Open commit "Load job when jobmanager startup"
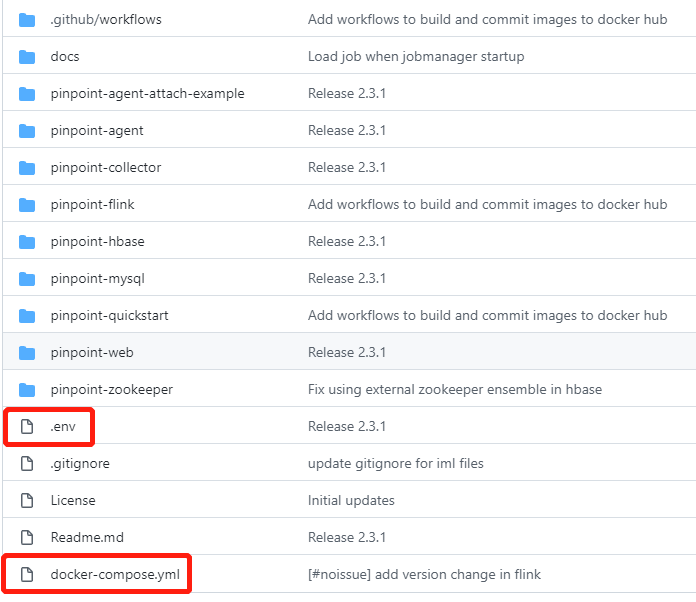 tap(416, 57)
